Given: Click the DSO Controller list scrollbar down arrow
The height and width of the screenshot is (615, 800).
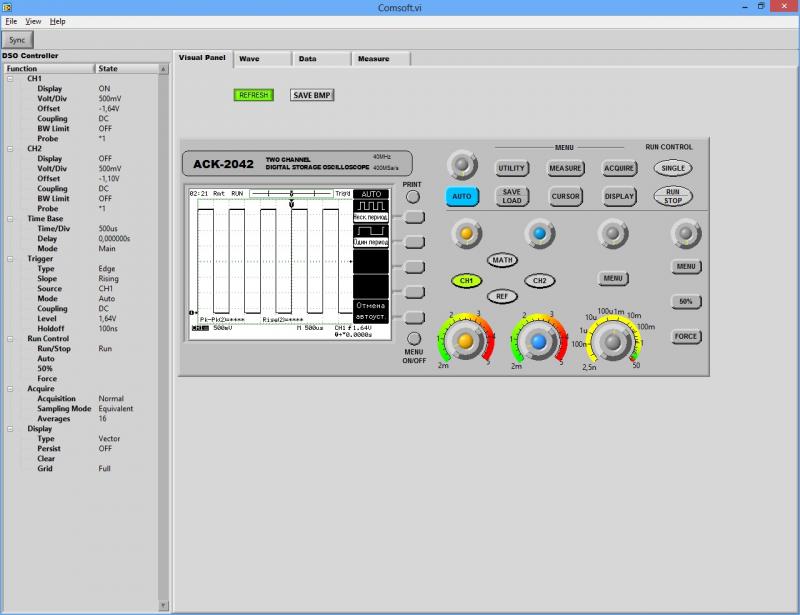Looking at the screenshot, I should 163,606.
